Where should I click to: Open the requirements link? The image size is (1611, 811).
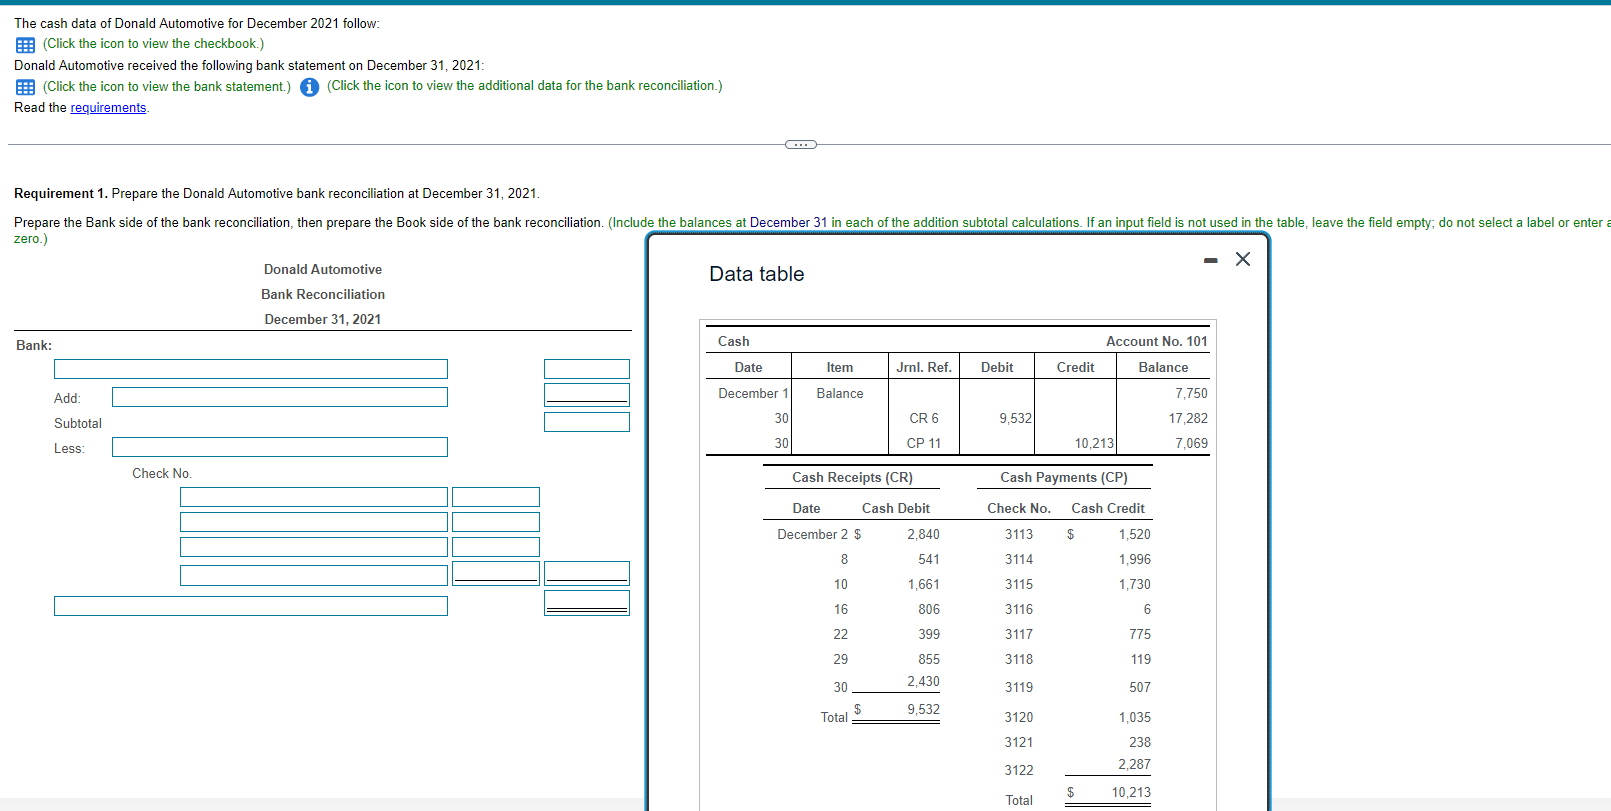(108, 108)
